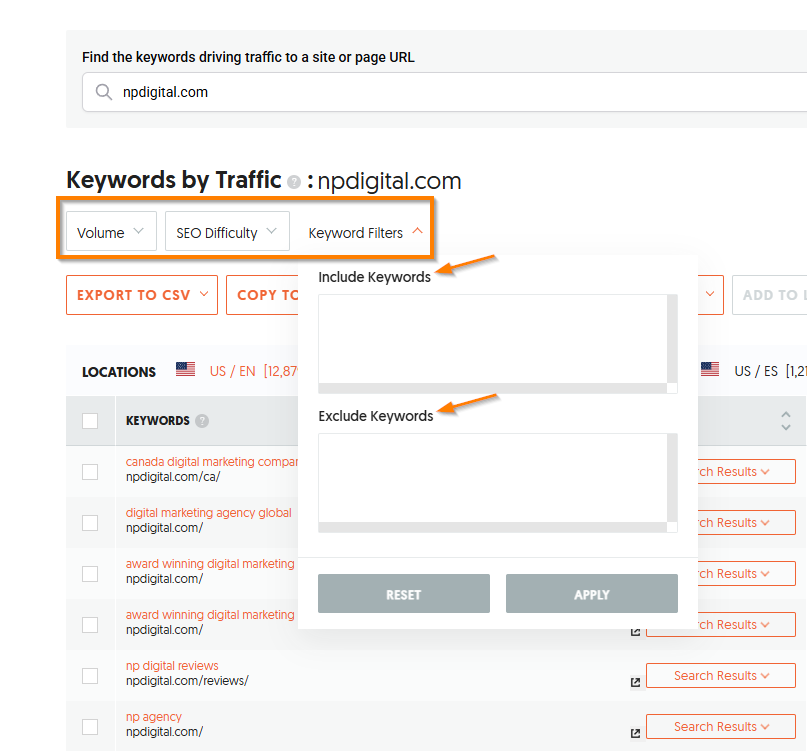Open dropdown chevron right of filters panel
This screenshot has height=751, width=807.
point(710,294)
